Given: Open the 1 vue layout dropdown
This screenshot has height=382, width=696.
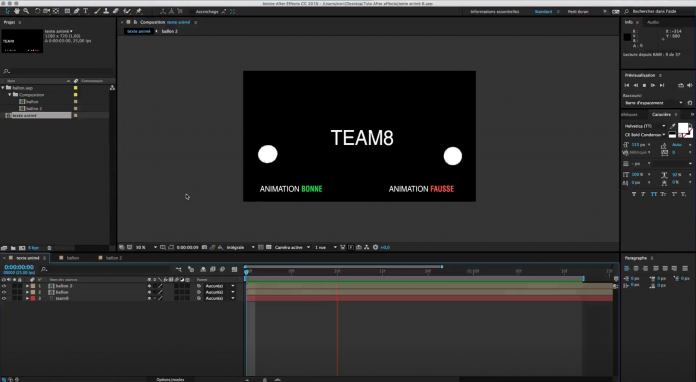Looking at the screenshot, I should point(325,248).
